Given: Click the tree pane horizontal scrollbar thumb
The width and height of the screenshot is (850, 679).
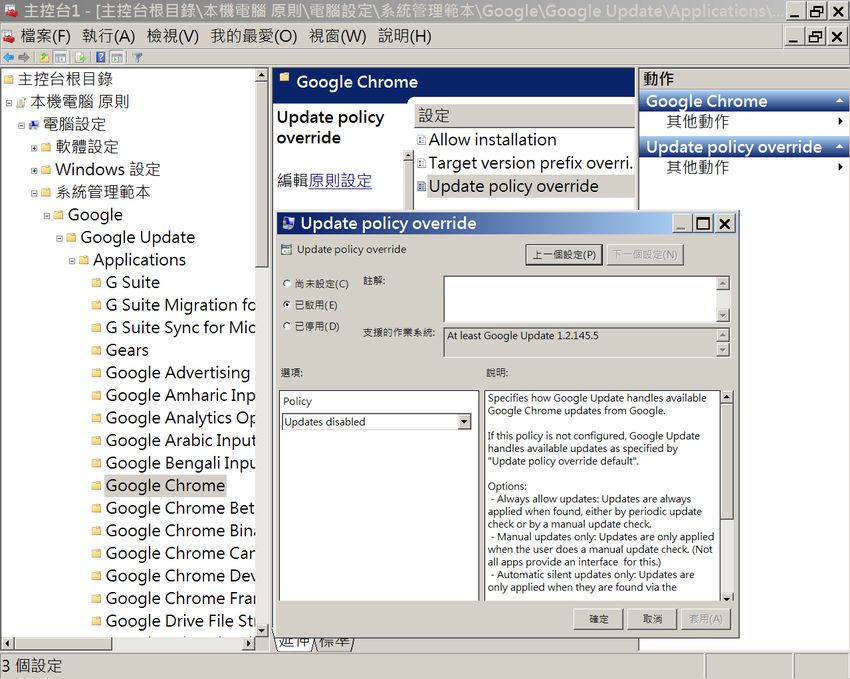Looking at the screenshot, I should [x=63, y=644].
